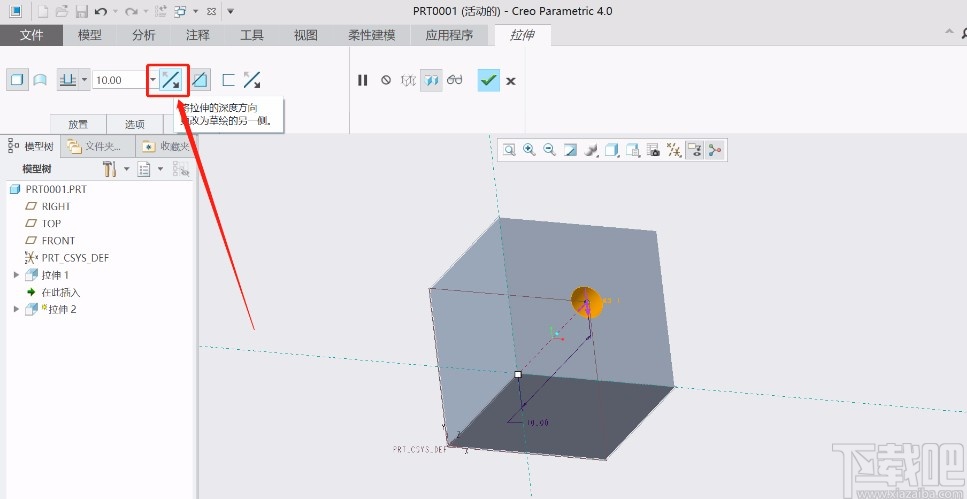The height and width of the screenshot is (499, 967).
Task: Click the 10.00 depth value field
Action: (120, 80)
